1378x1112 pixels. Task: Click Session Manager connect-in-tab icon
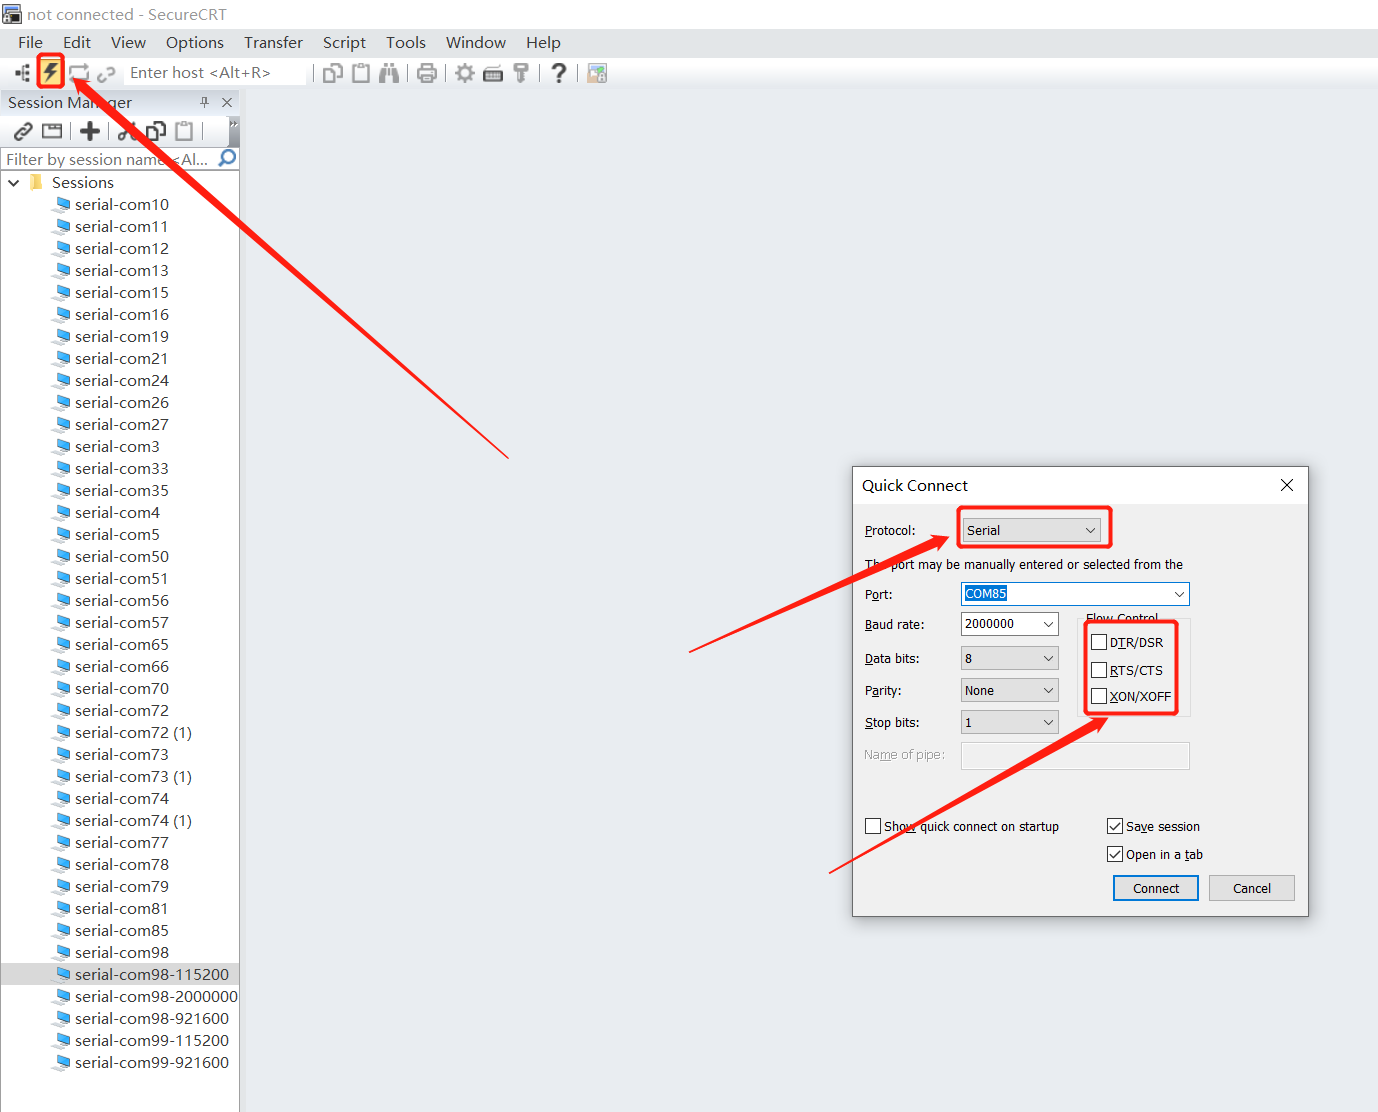[x=52, y=131]
